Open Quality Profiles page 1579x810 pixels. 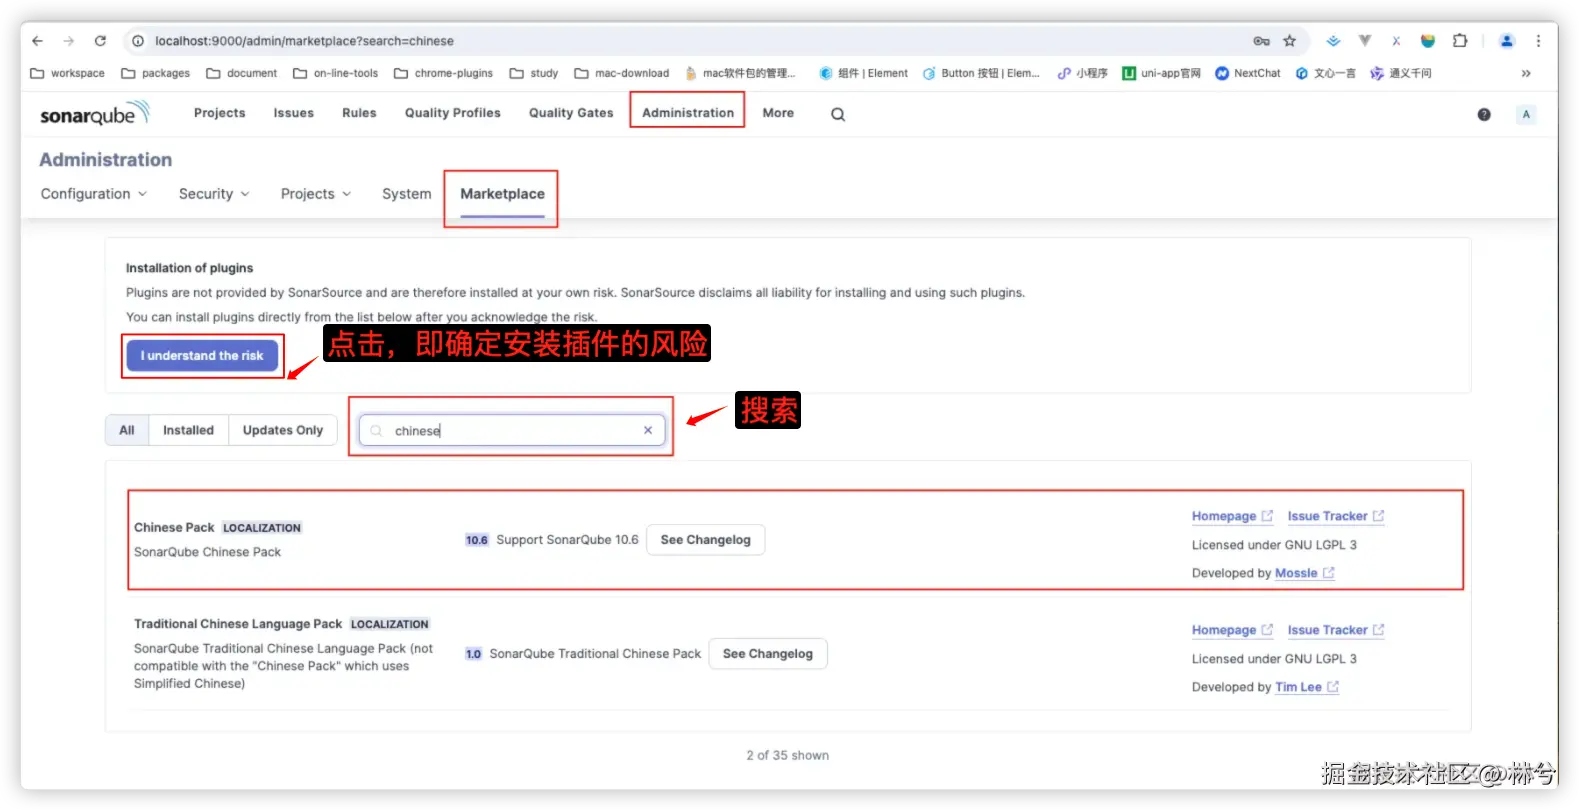coord(453,113)
